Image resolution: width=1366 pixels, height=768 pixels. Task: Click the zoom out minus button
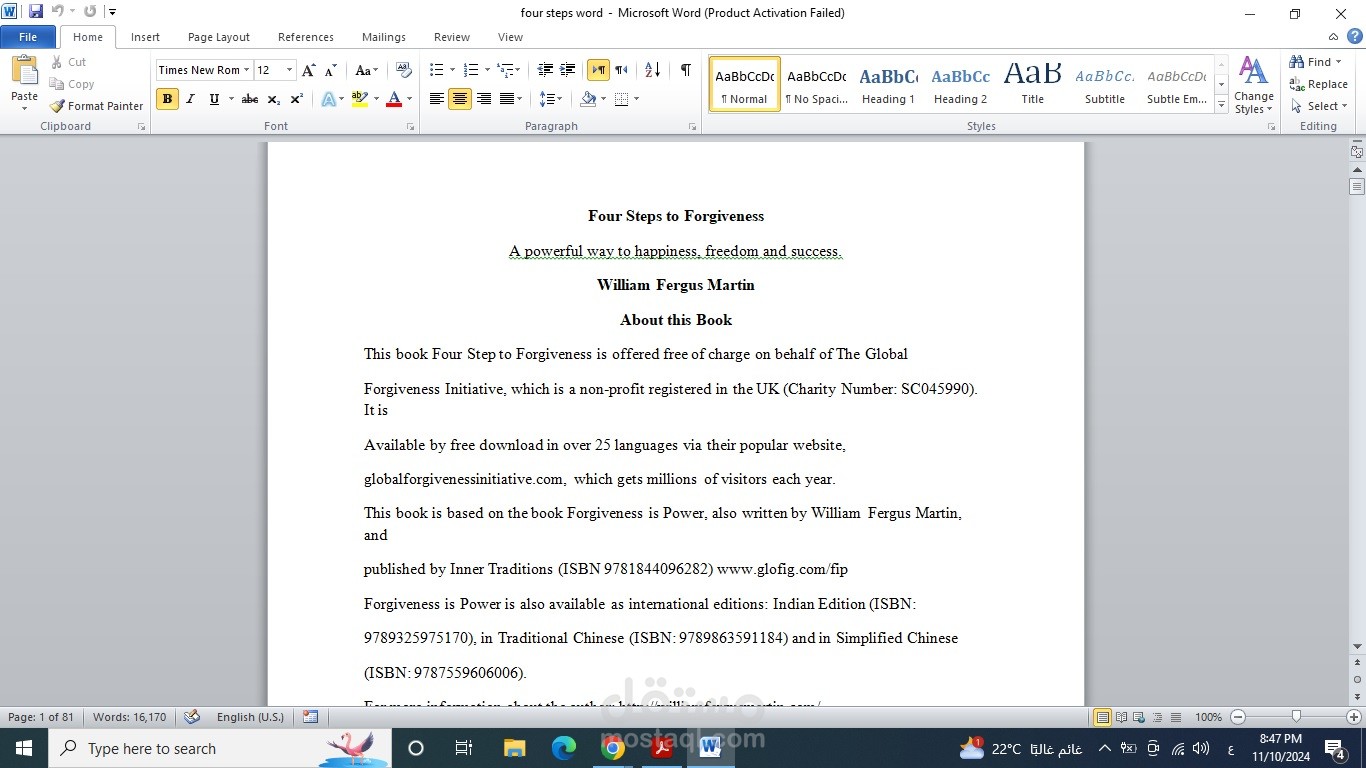[x=1238, y=717]
